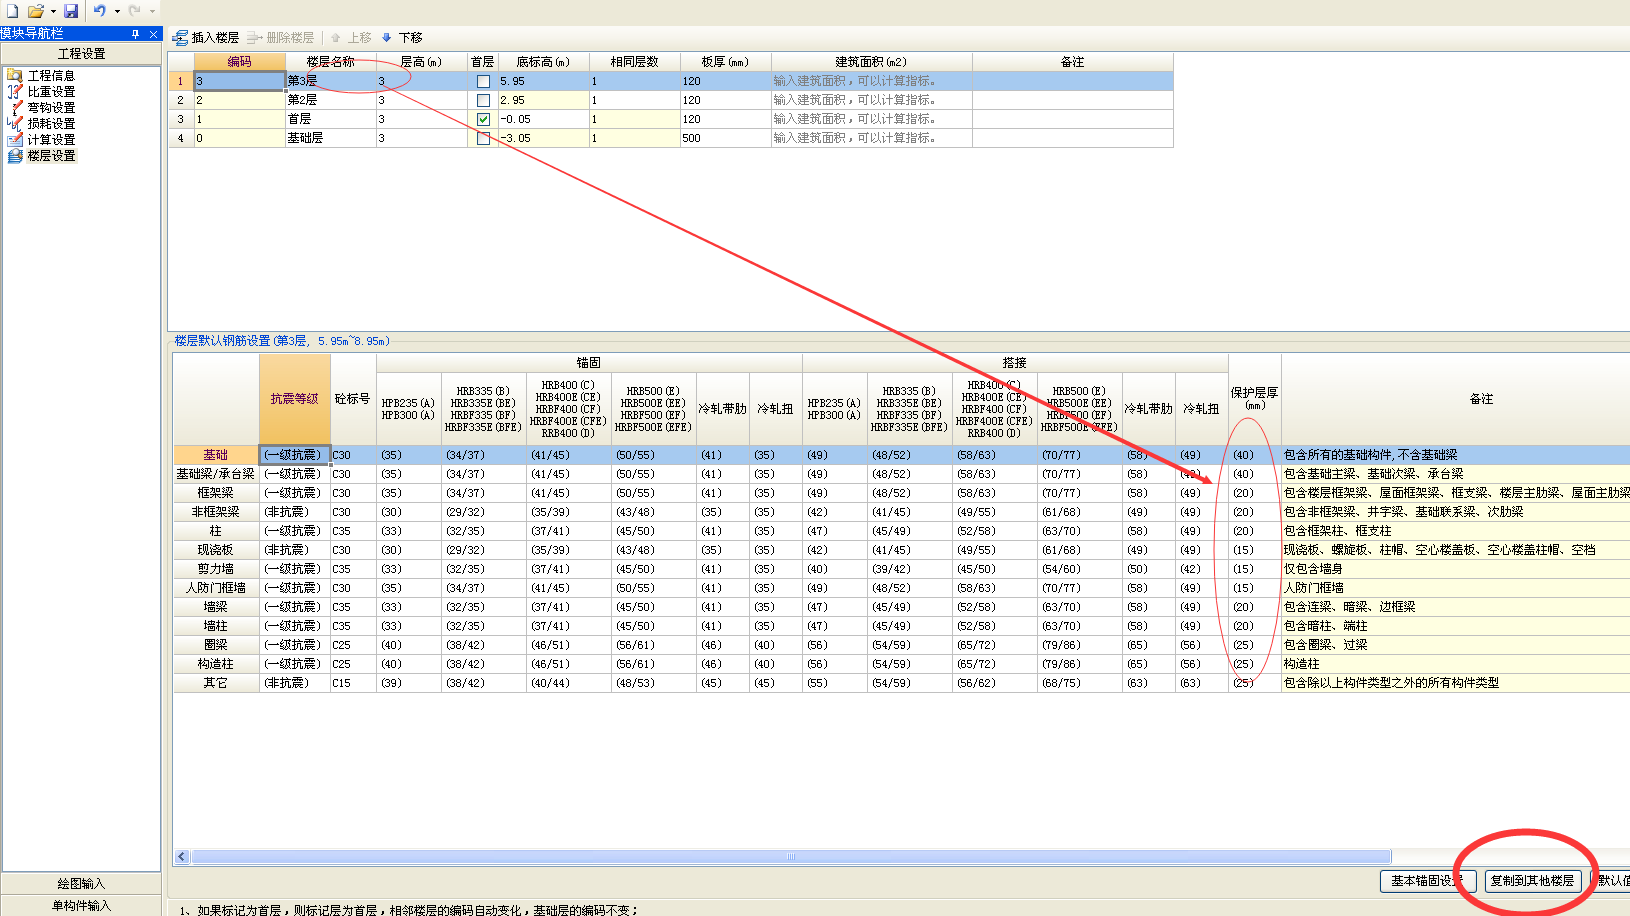Image resolution: width=1630 pixels, height=916 pixels.
Task: Select 弯钩设置 in navigation tree
Action: [51, 108]
